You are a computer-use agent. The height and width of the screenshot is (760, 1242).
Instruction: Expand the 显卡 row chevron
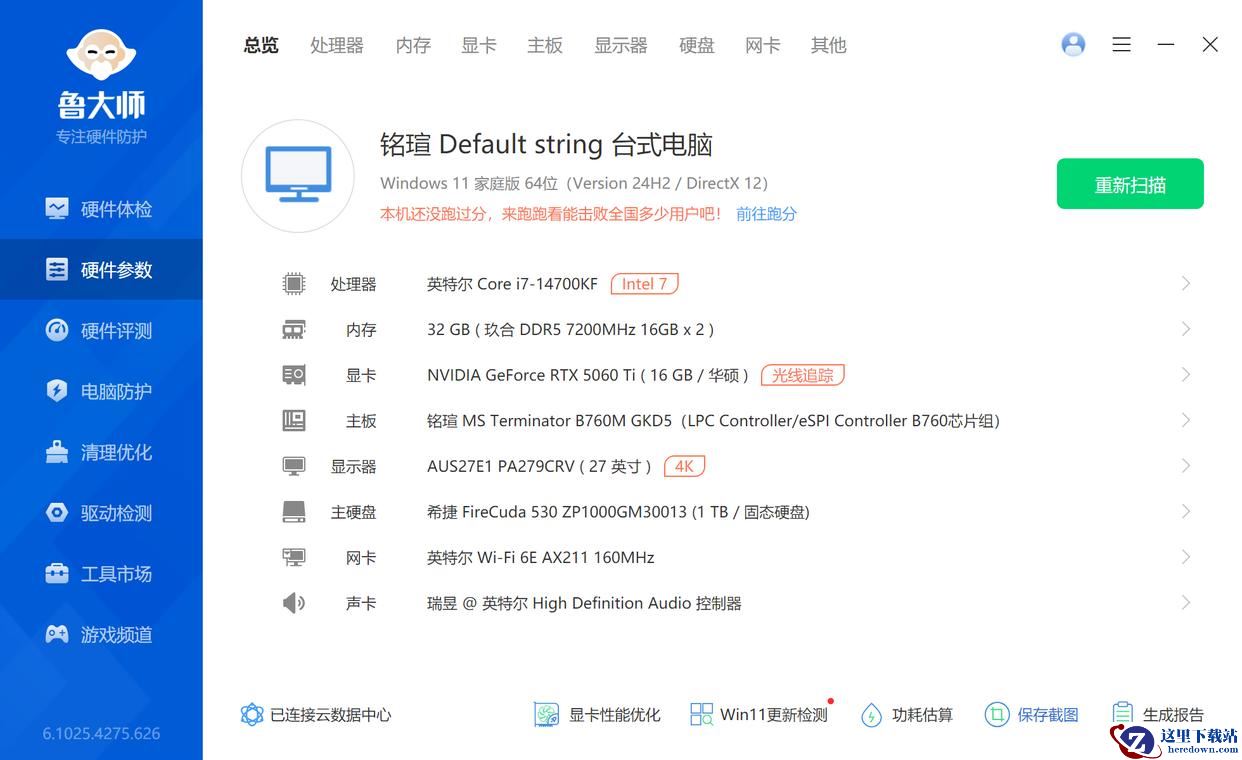click(x=1186, y=375)
